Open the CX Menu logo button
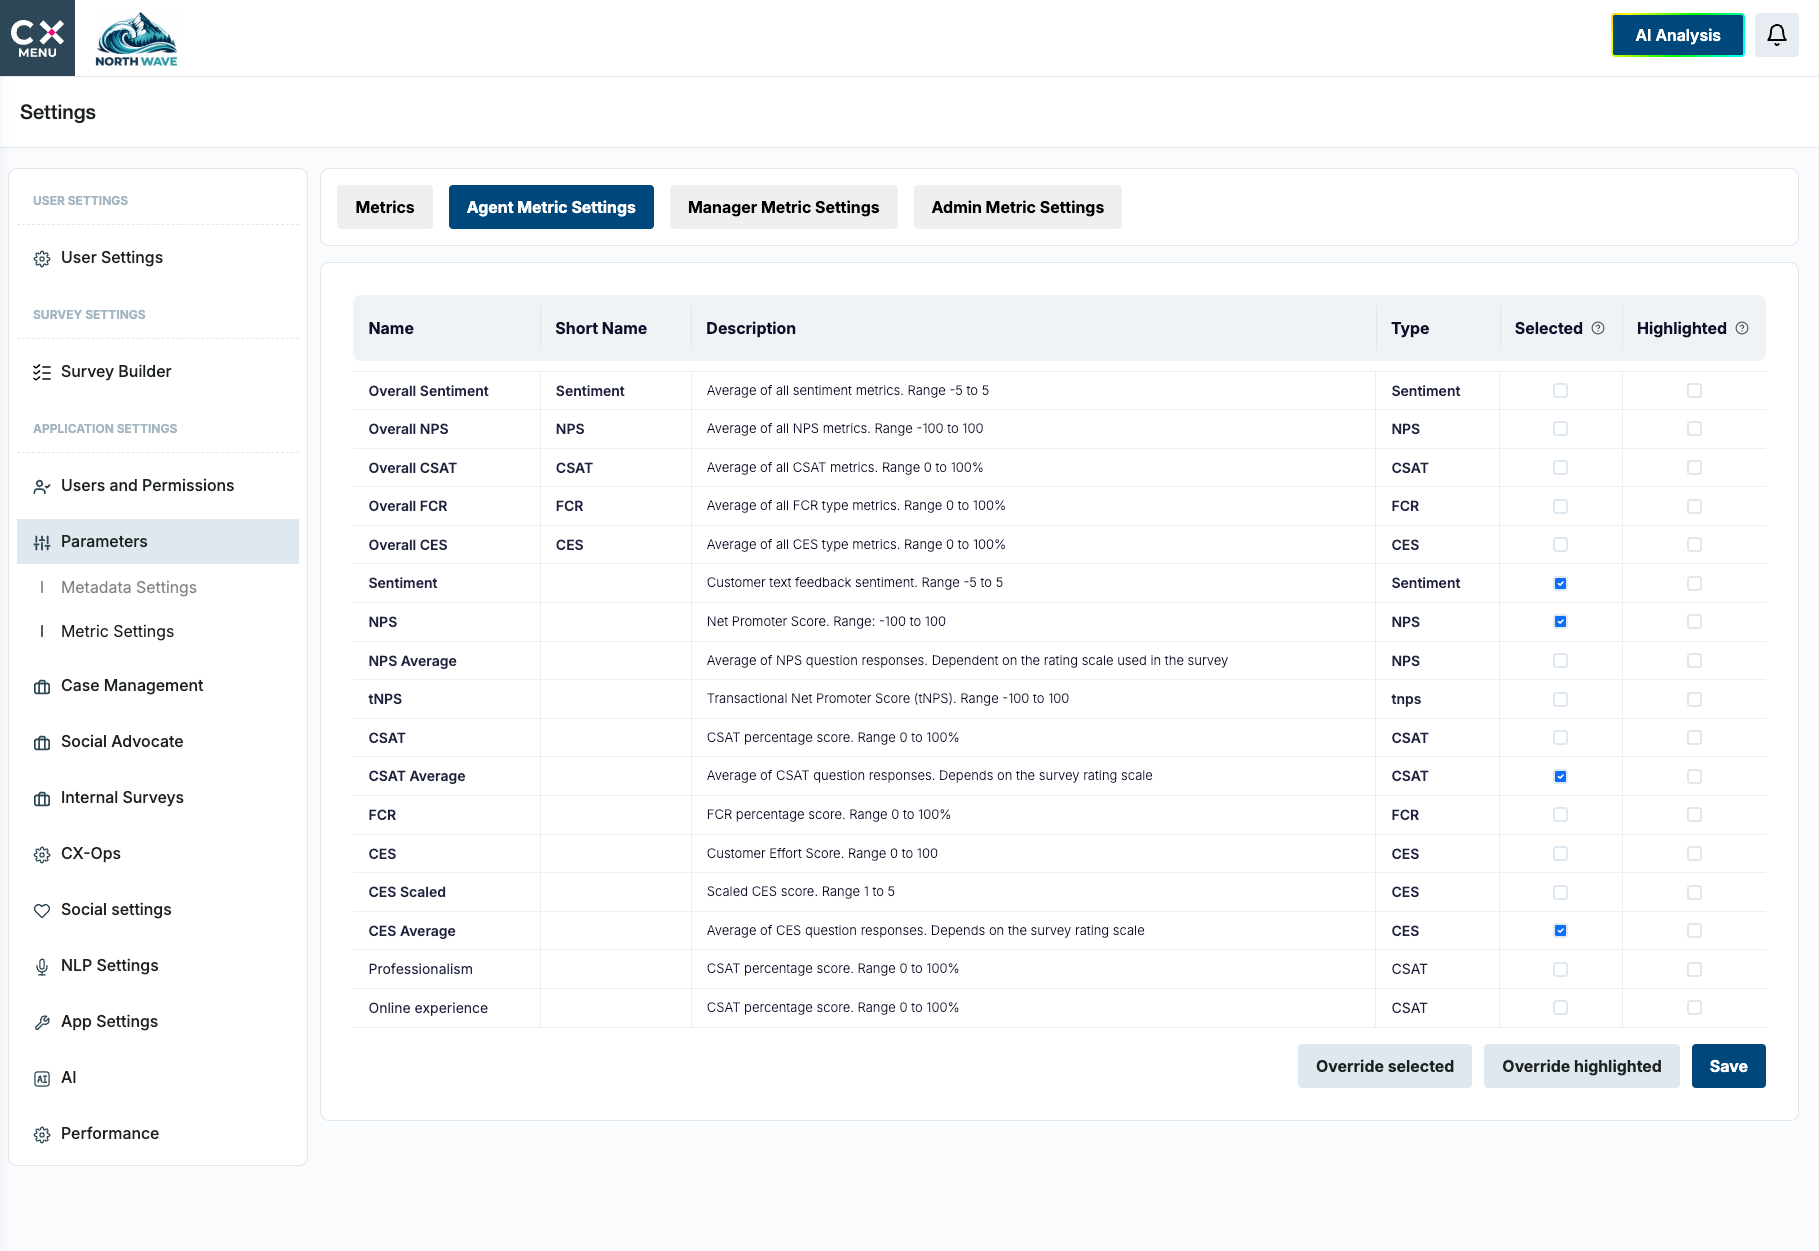This screenshot has width=1819, height=1251. (x=37, y=38)
